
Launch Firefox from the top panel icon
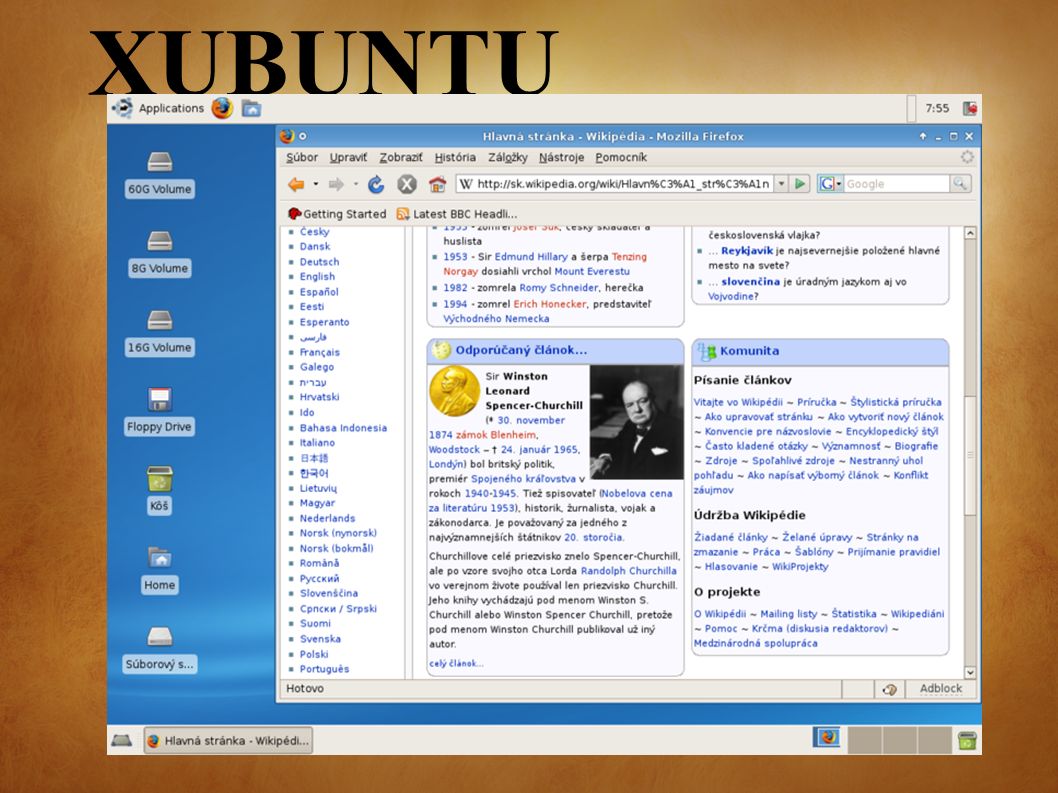(x=222, y=108)
